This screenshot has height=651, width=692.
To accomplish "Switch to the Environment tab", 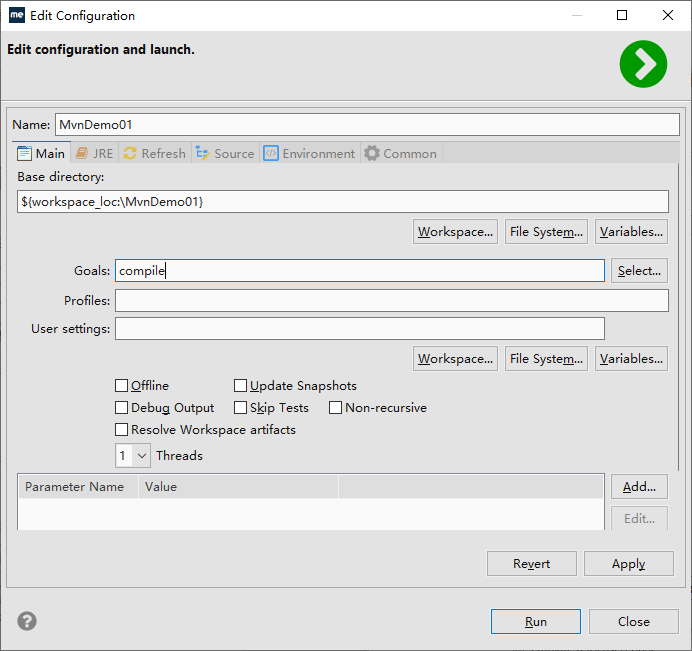I will pyautogui.click(x=309, y=153).
